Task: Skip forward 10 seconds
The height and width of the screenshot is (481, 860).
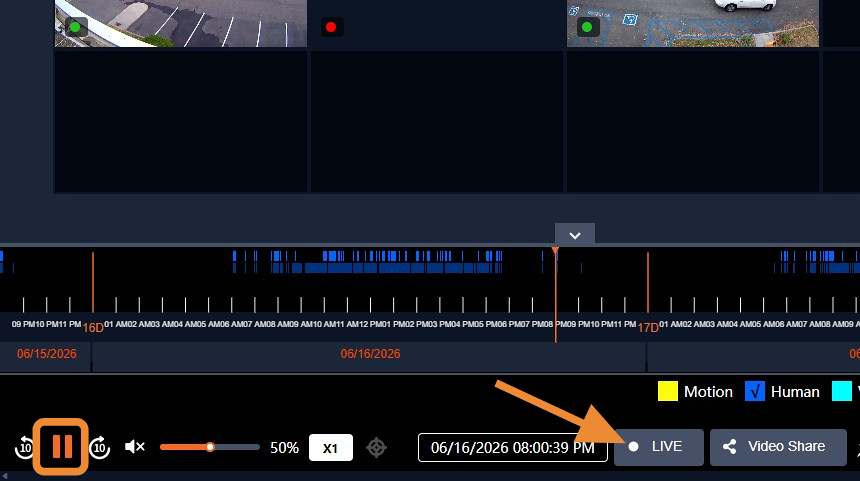Action: point(99,448)
